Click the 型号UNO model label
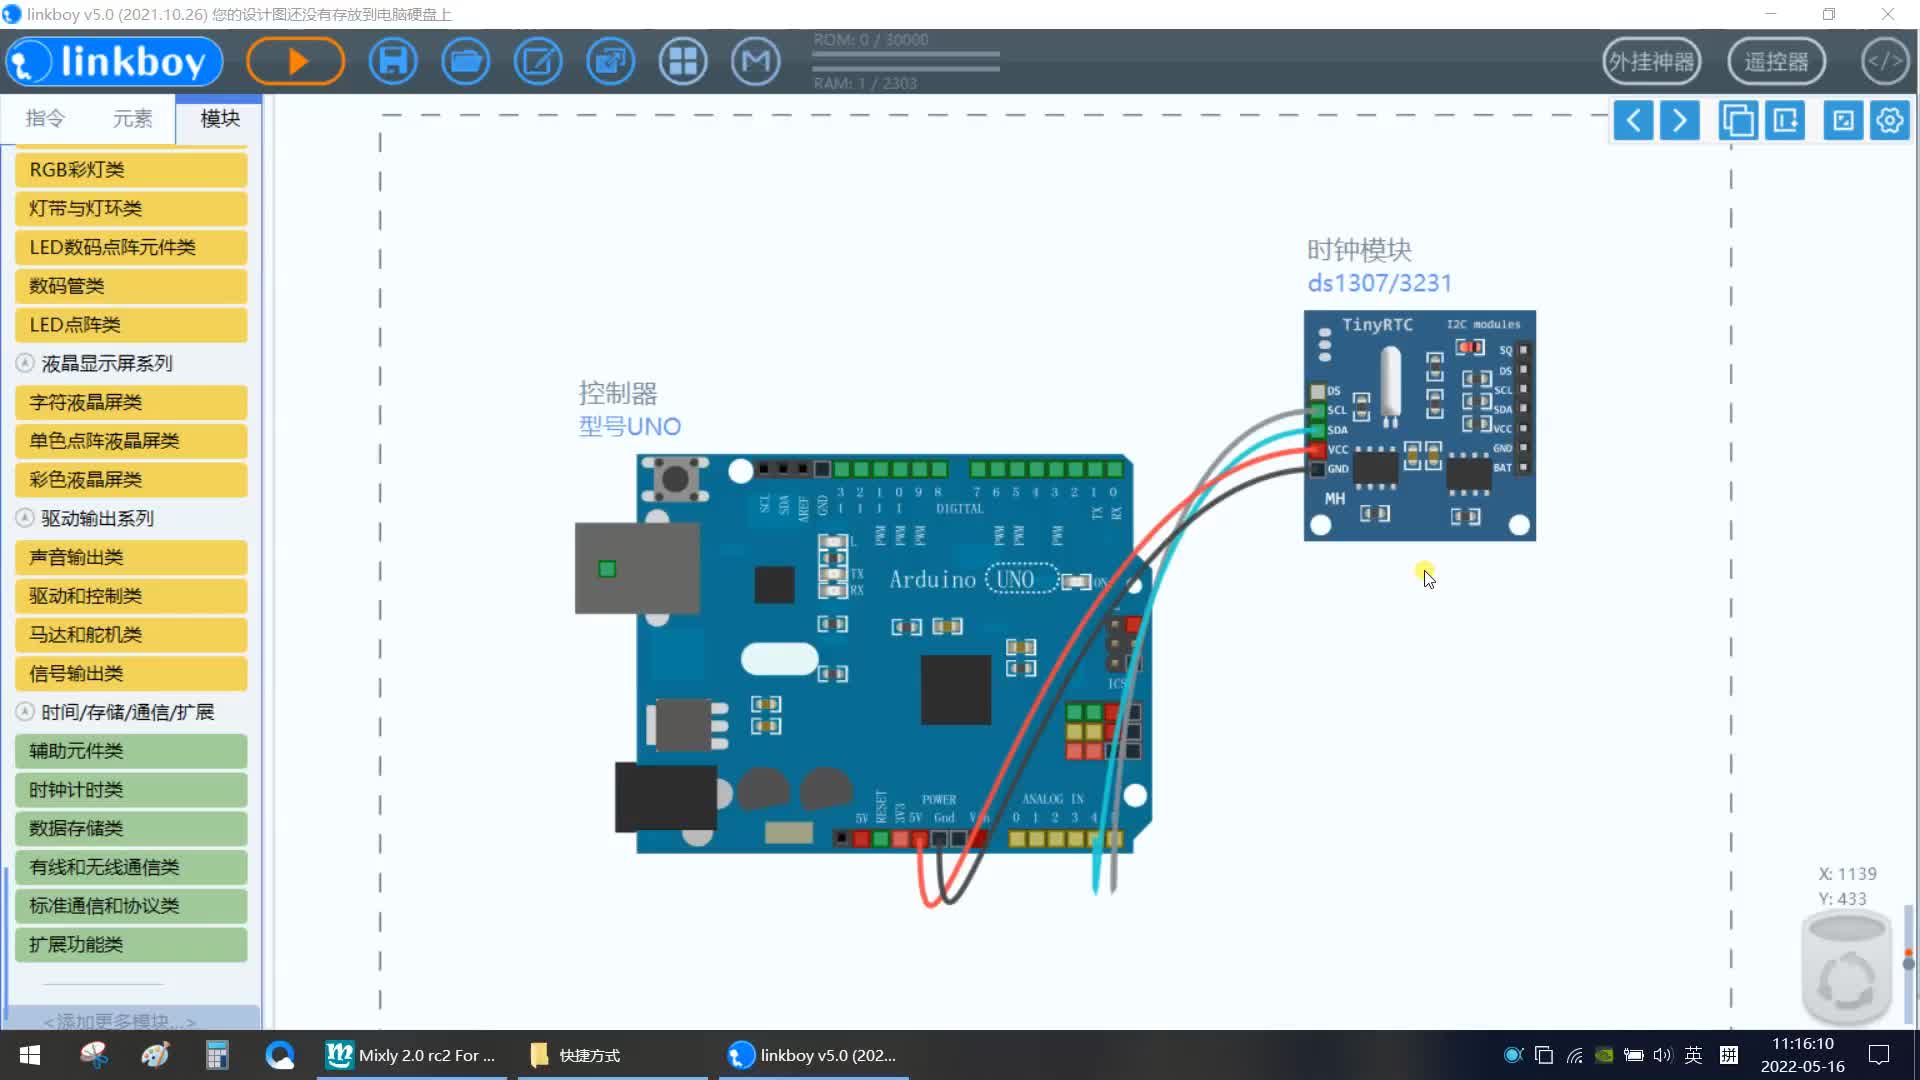 pyautogui.click(x=630, y=427)
